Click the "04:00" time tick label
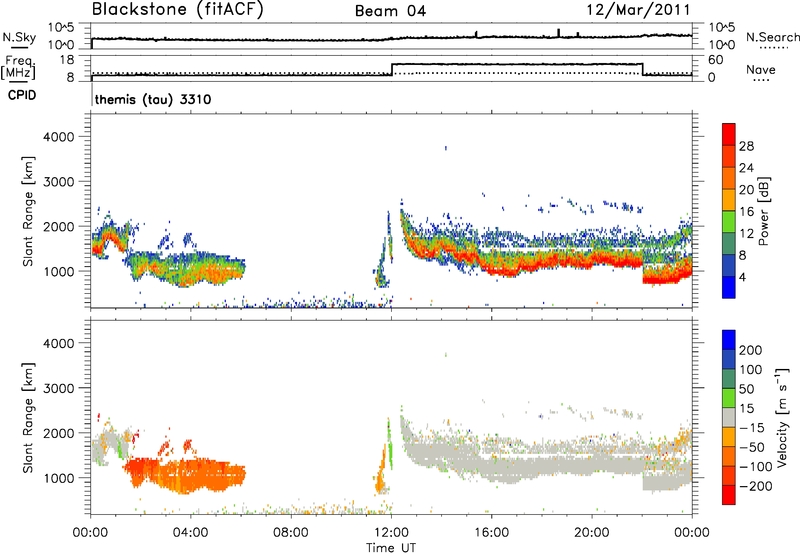The image size is (800, 554). (x=190, y=532)
